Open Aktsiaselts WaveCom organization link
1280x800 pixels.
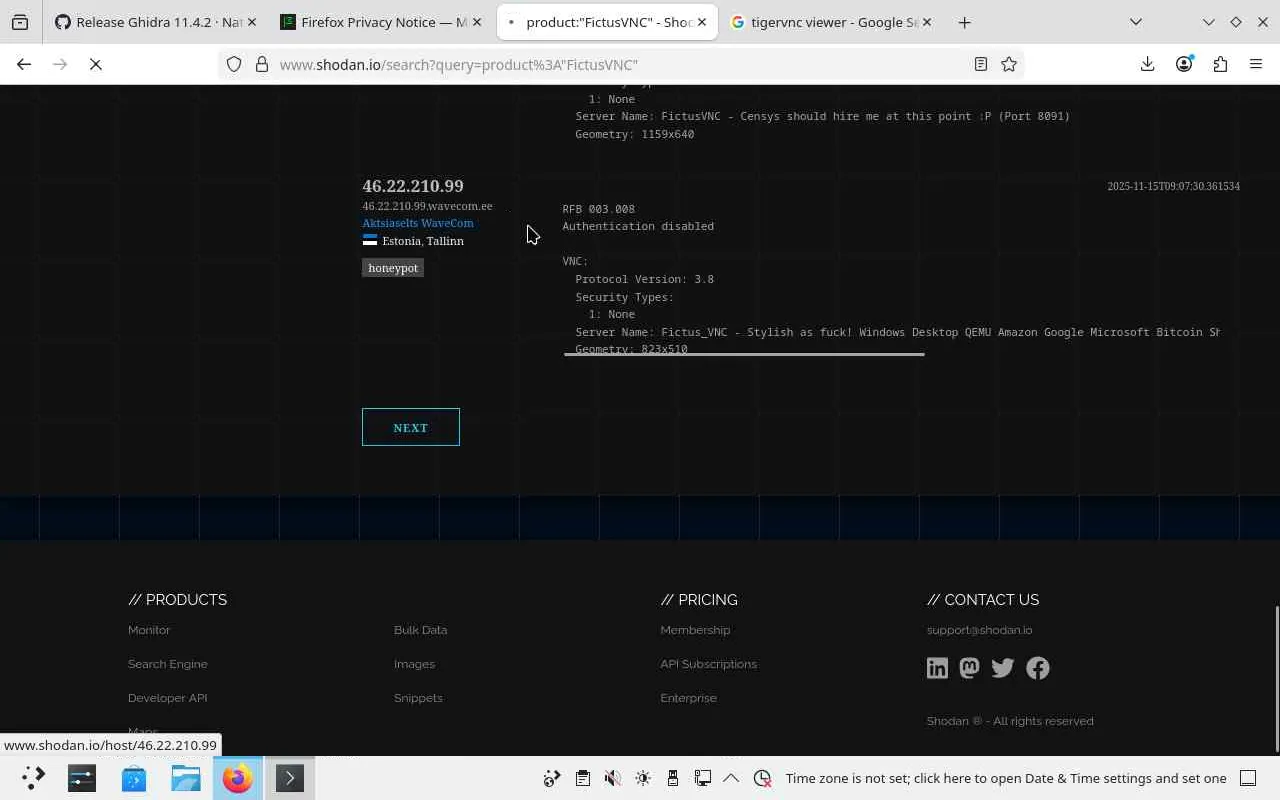[418, 223]
